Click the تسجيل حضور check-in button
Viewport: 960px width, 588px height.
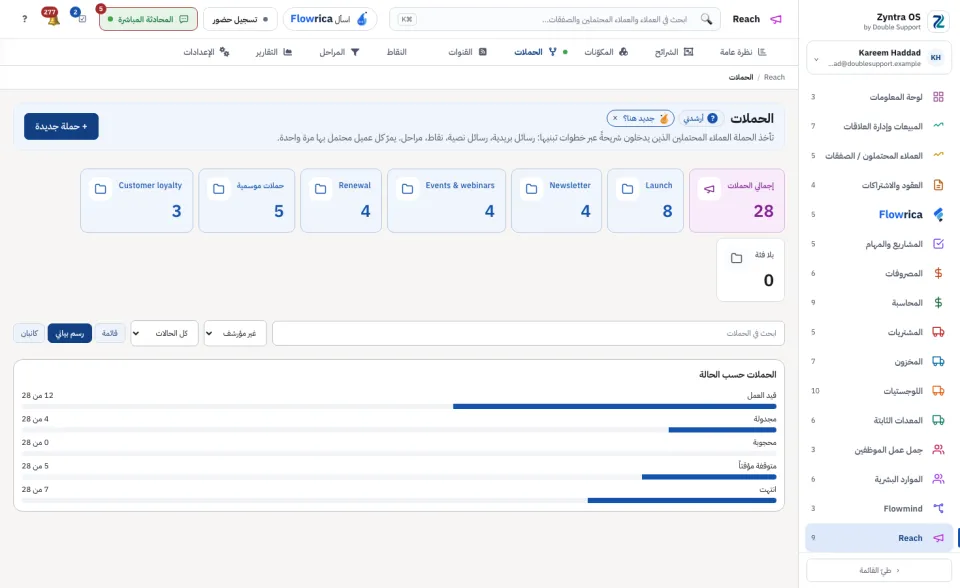click(240, 19)
